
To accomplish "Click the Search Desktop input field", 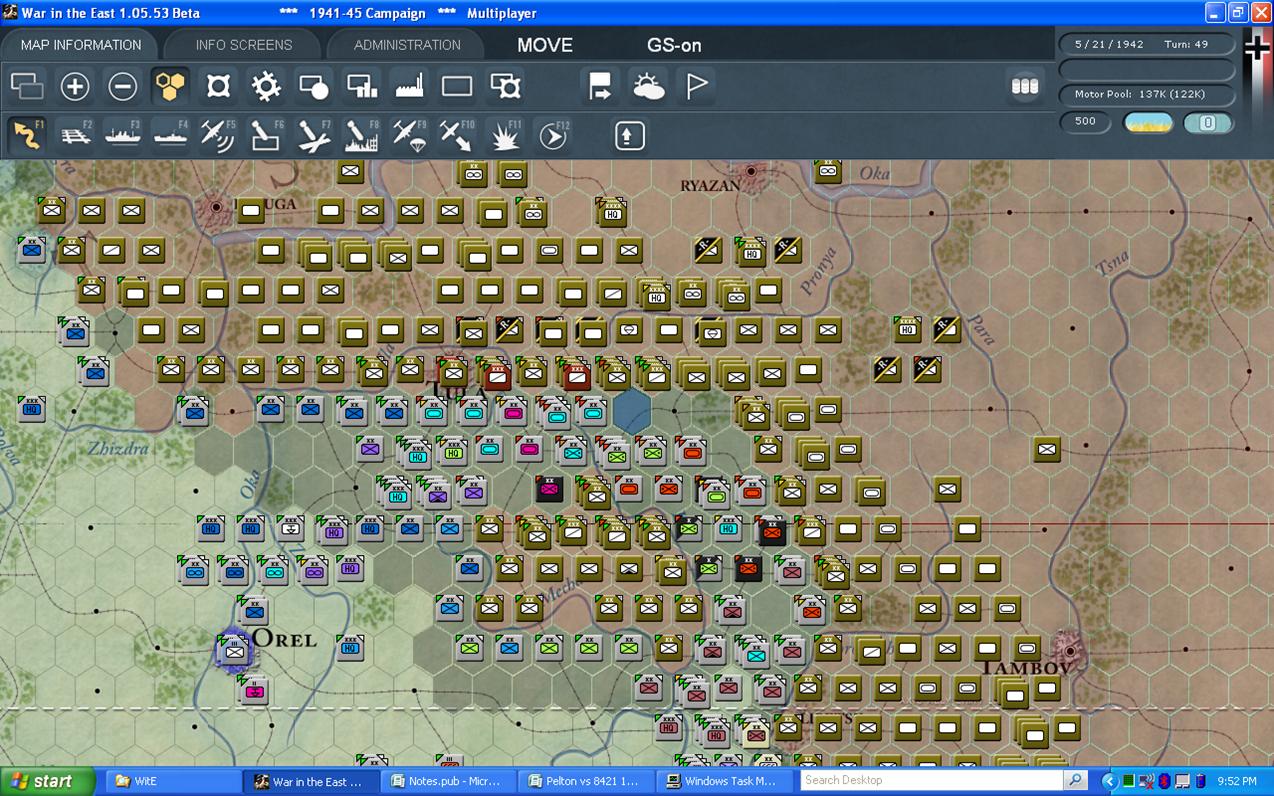I will point(930,781).
